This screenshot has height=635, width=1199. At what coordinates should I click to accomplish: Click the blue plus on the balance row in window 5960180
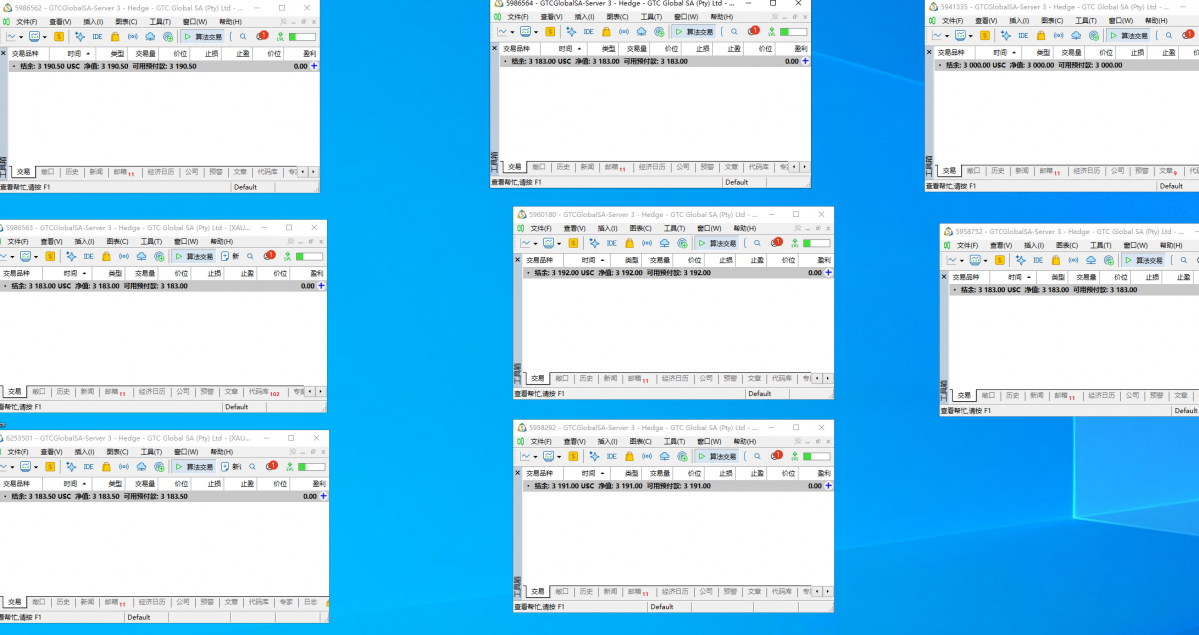pyautogui.click(x=828, y=272)
